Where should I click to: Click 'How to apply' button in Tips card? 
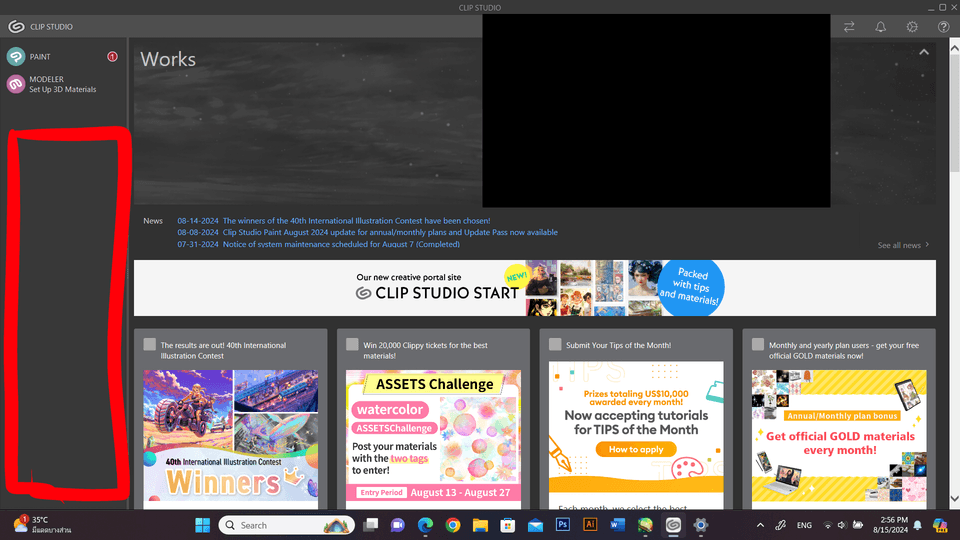click(x=636, y=449)
